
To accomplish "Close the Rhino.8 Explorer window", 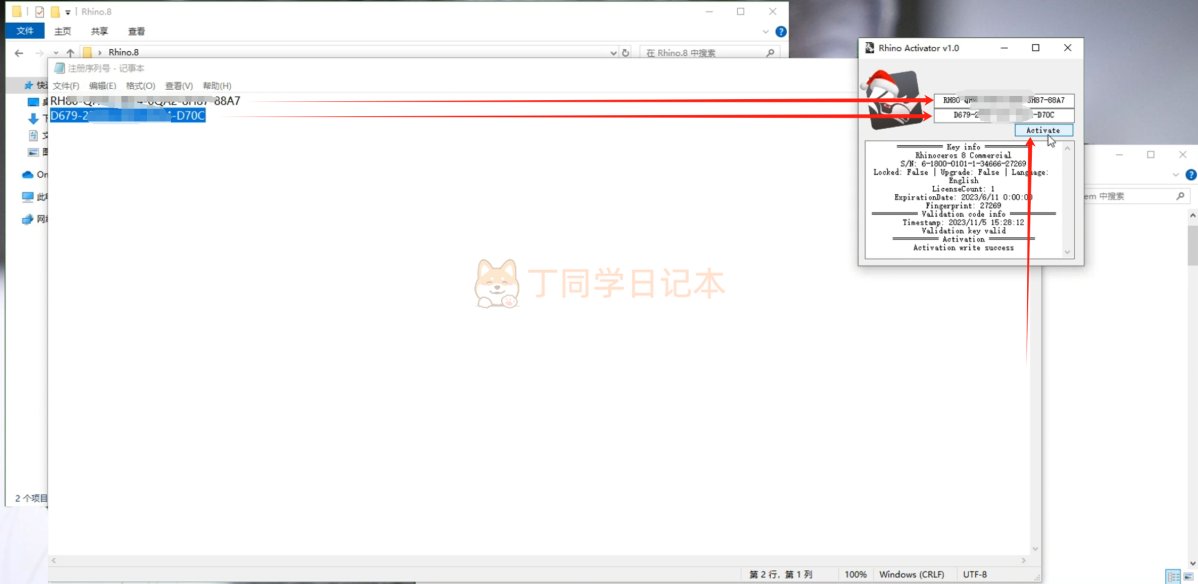I will [773, 11].
